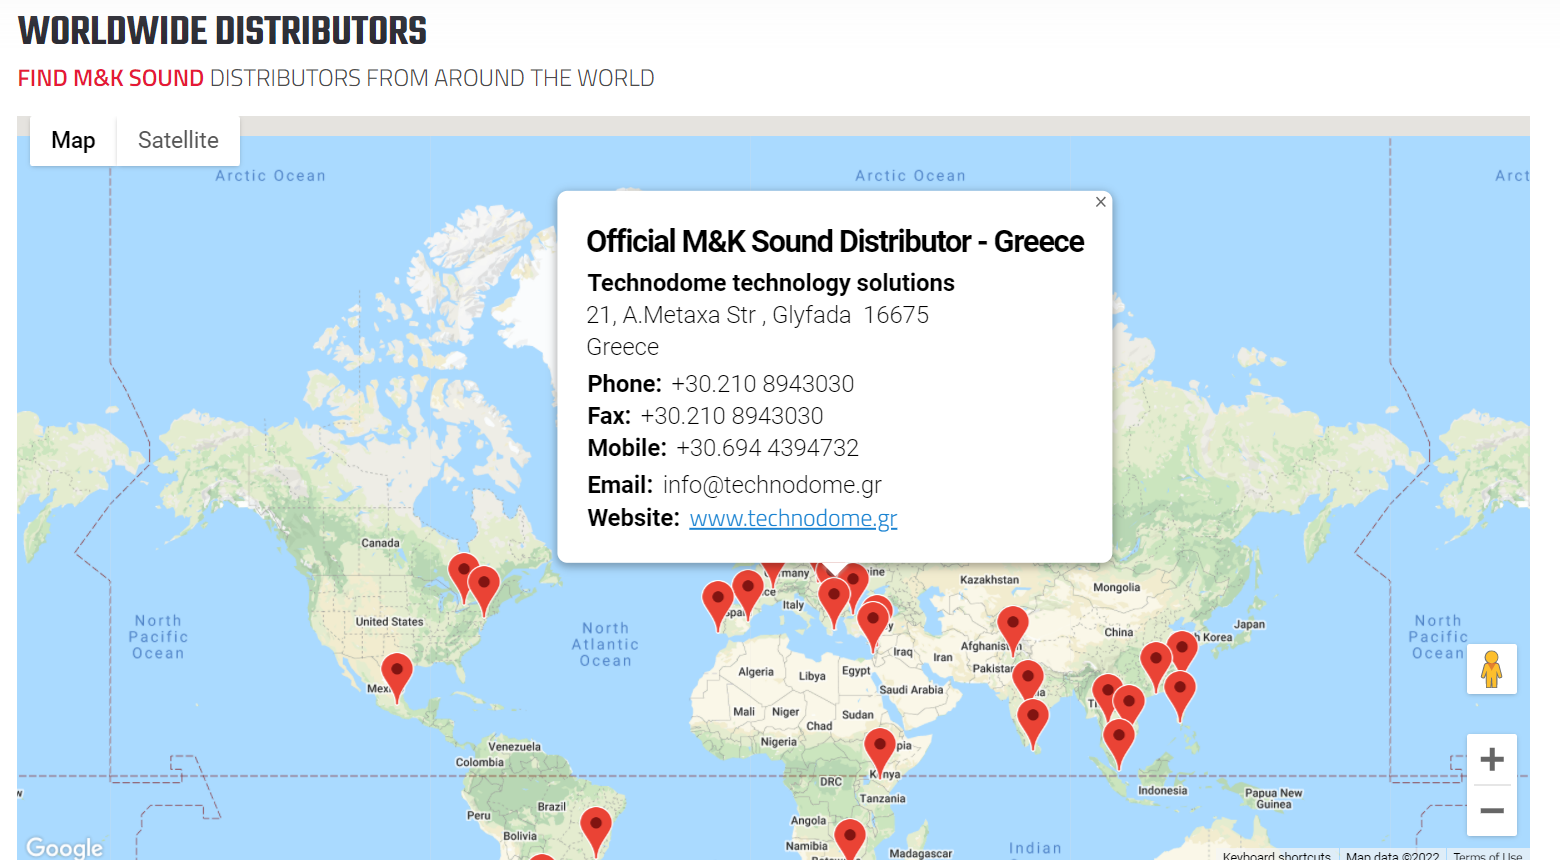Viewport: 1560px width, 860px height.
Task: Select the rightmost marker in eastern North America
Action: tap(484, 590)
